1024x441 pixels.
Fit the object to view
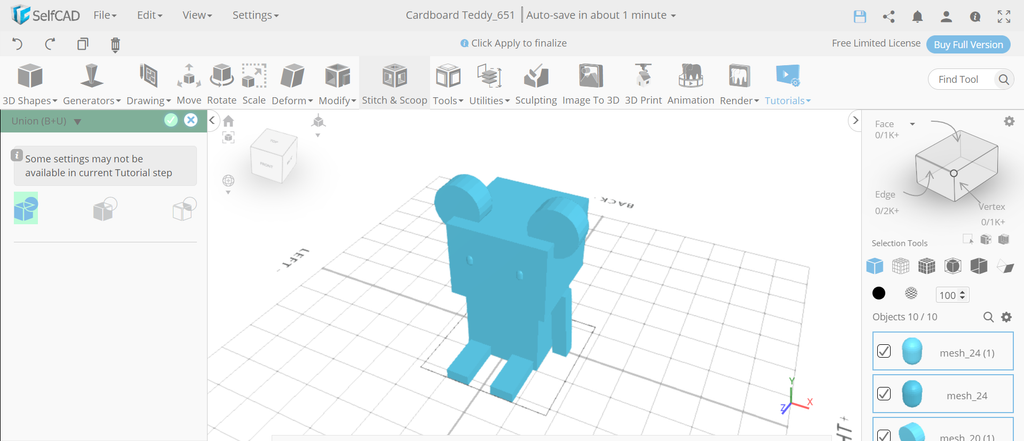[x=228, y=137]
